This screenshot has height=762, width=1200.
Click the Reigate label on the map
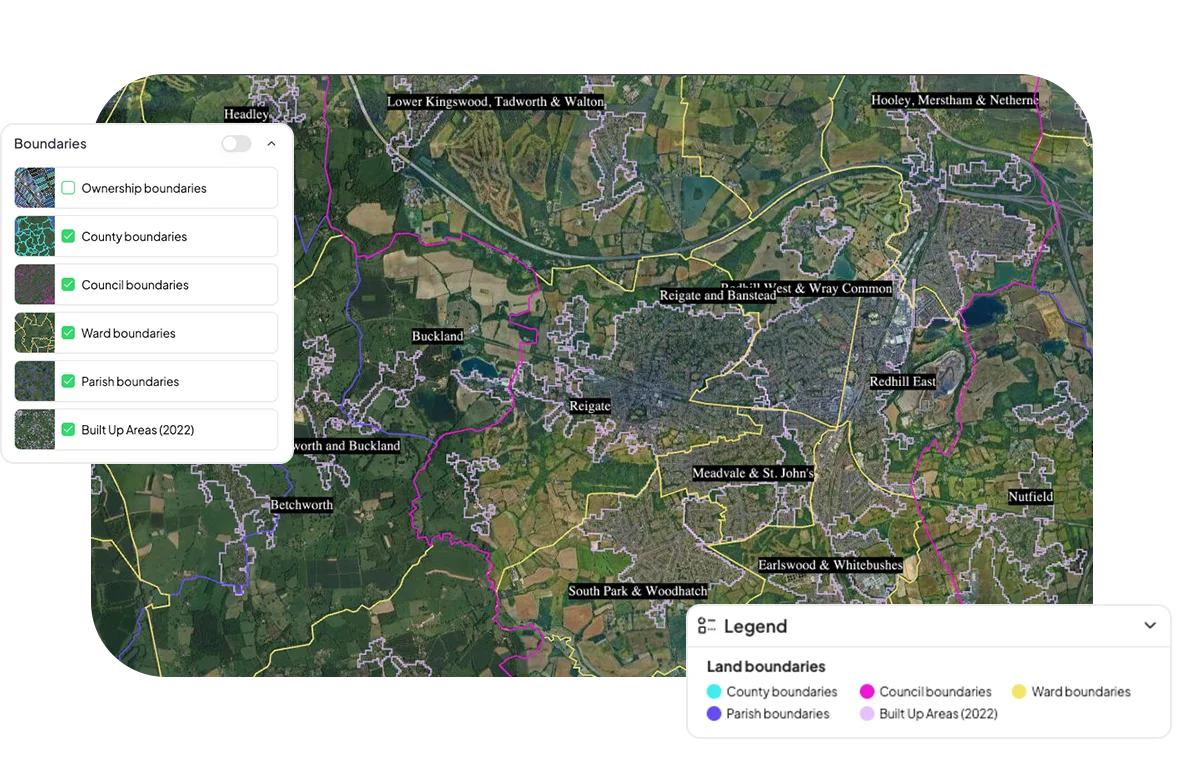pyautogui.click(x=589, y=406)
